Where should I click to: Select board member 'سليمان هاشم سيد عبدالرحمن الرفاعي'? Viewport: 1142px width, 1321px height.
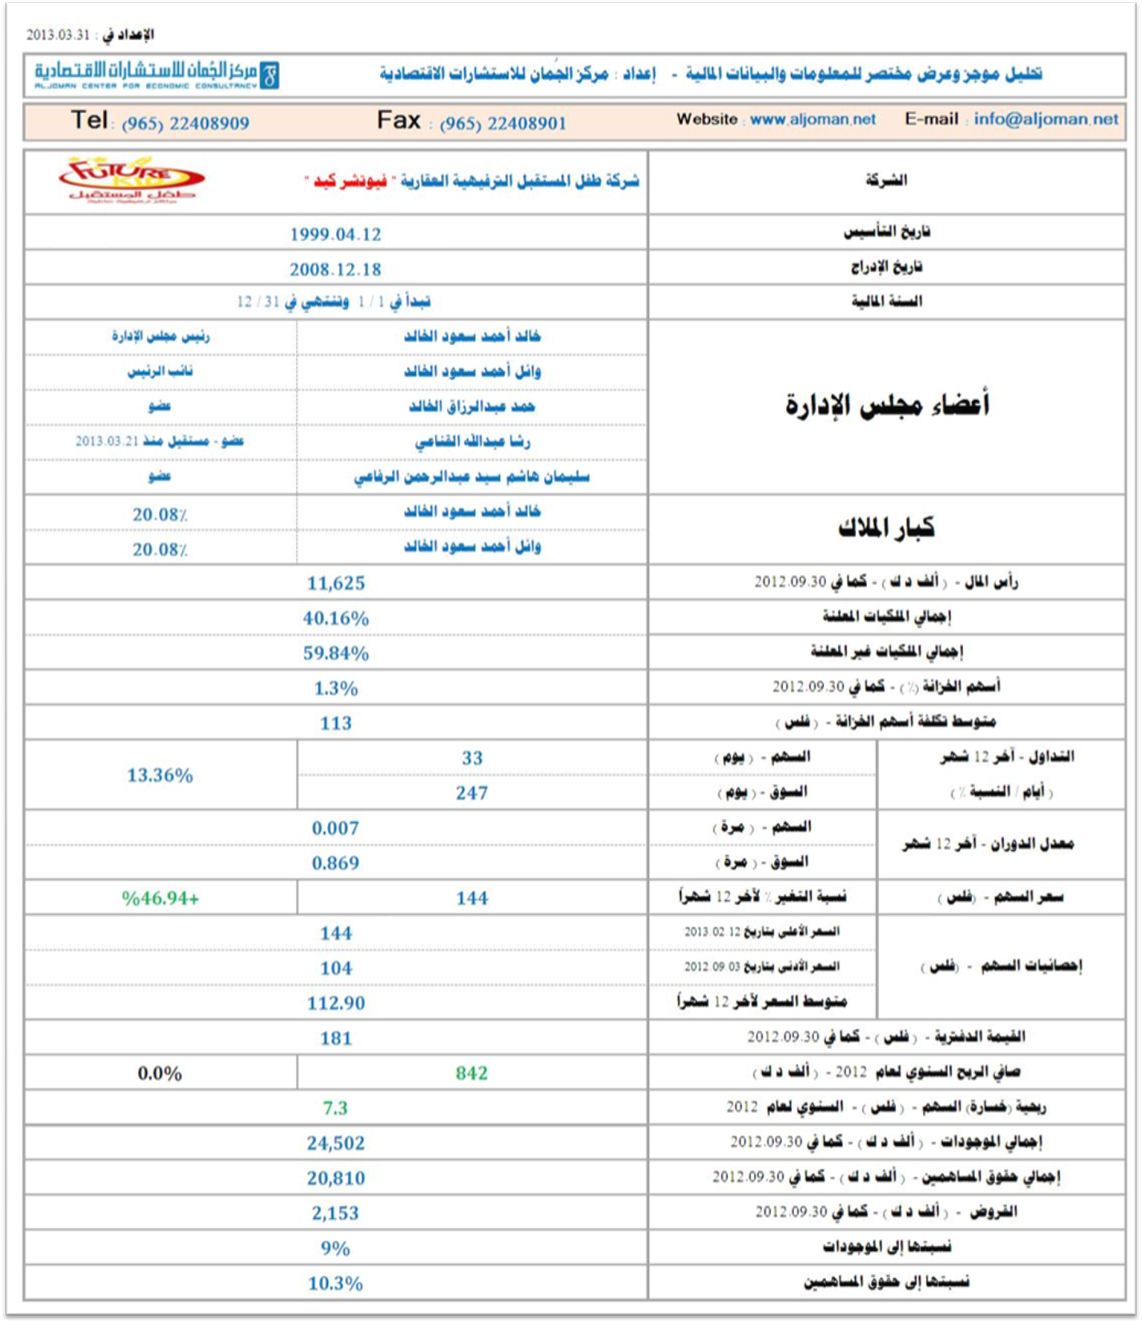(472, 477)
